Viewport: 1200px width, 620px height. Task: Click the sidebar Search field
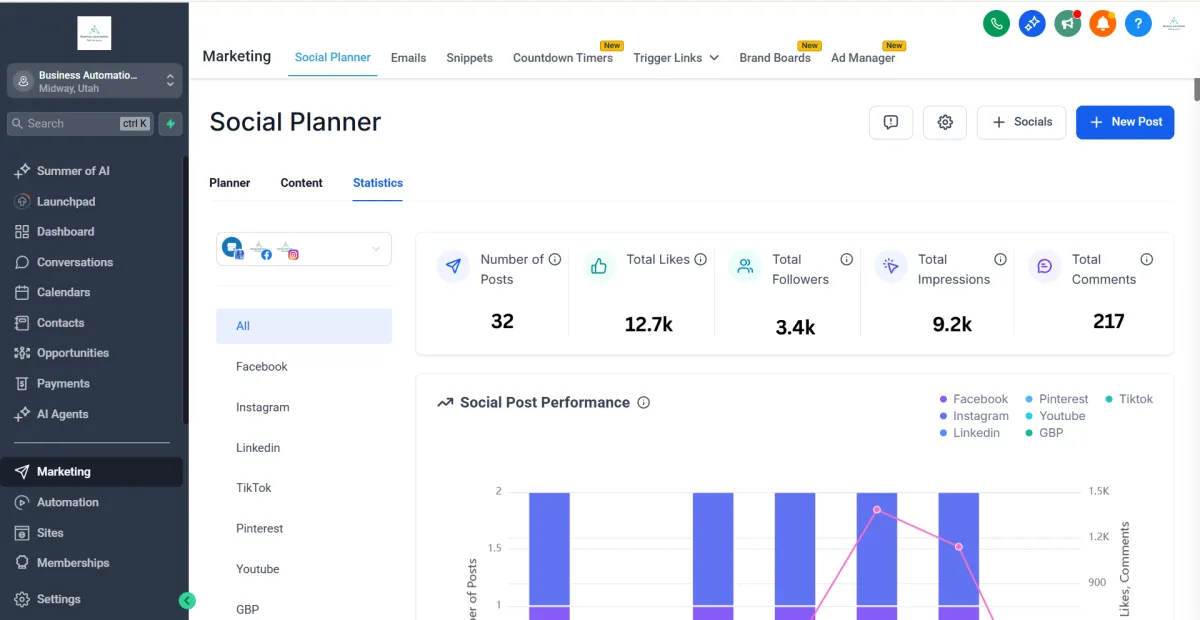point(81,124)
